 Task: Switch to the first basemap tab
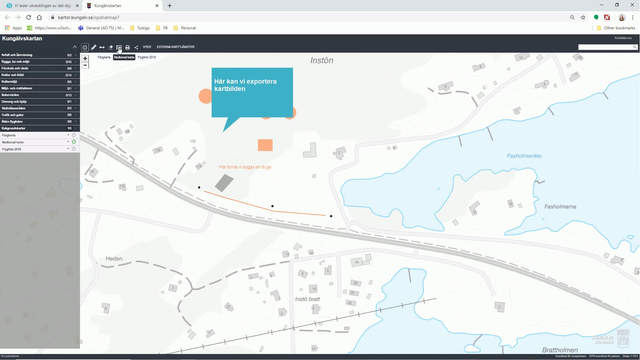pyautogui.click(x=104, y=58)
